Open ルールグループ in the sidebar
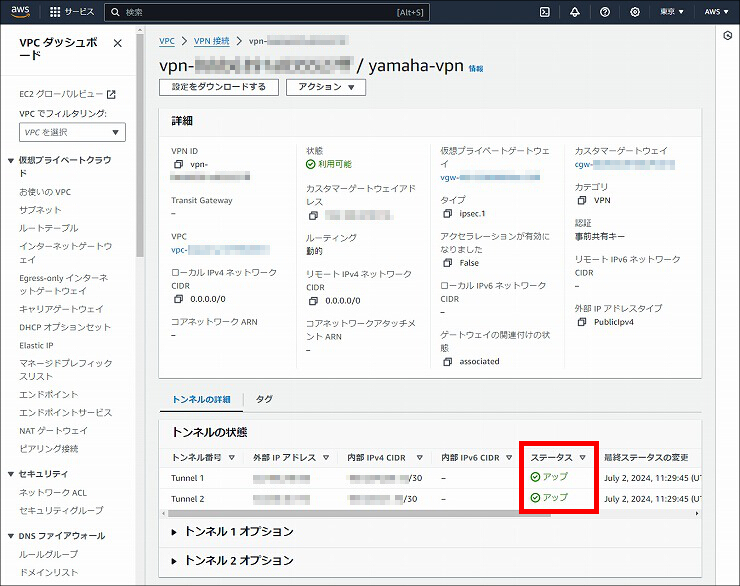Viewport: 740px width, 586px height. (49, 554)
